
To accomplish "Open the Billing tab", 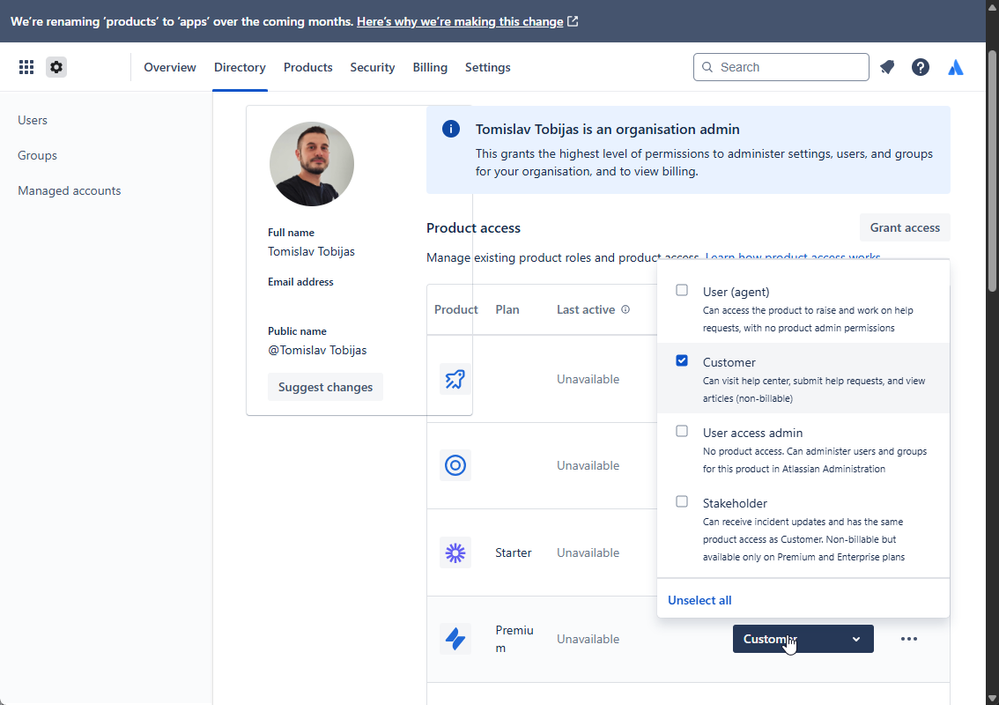I will (430, 67).
